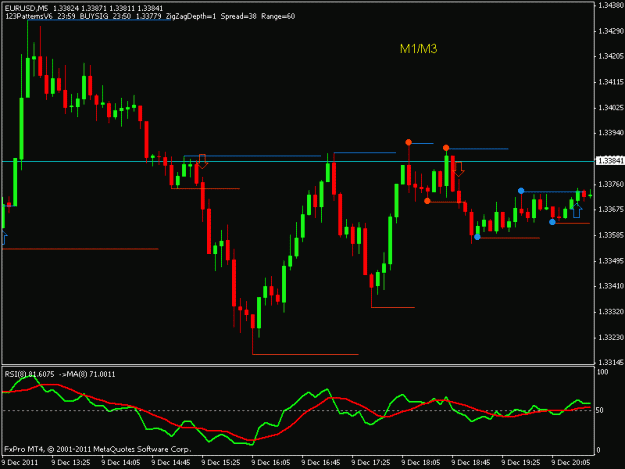Viewport: 625px width, 469px height.
Task: Click price level 1.33145 on the axis
Action: point(610,362)
